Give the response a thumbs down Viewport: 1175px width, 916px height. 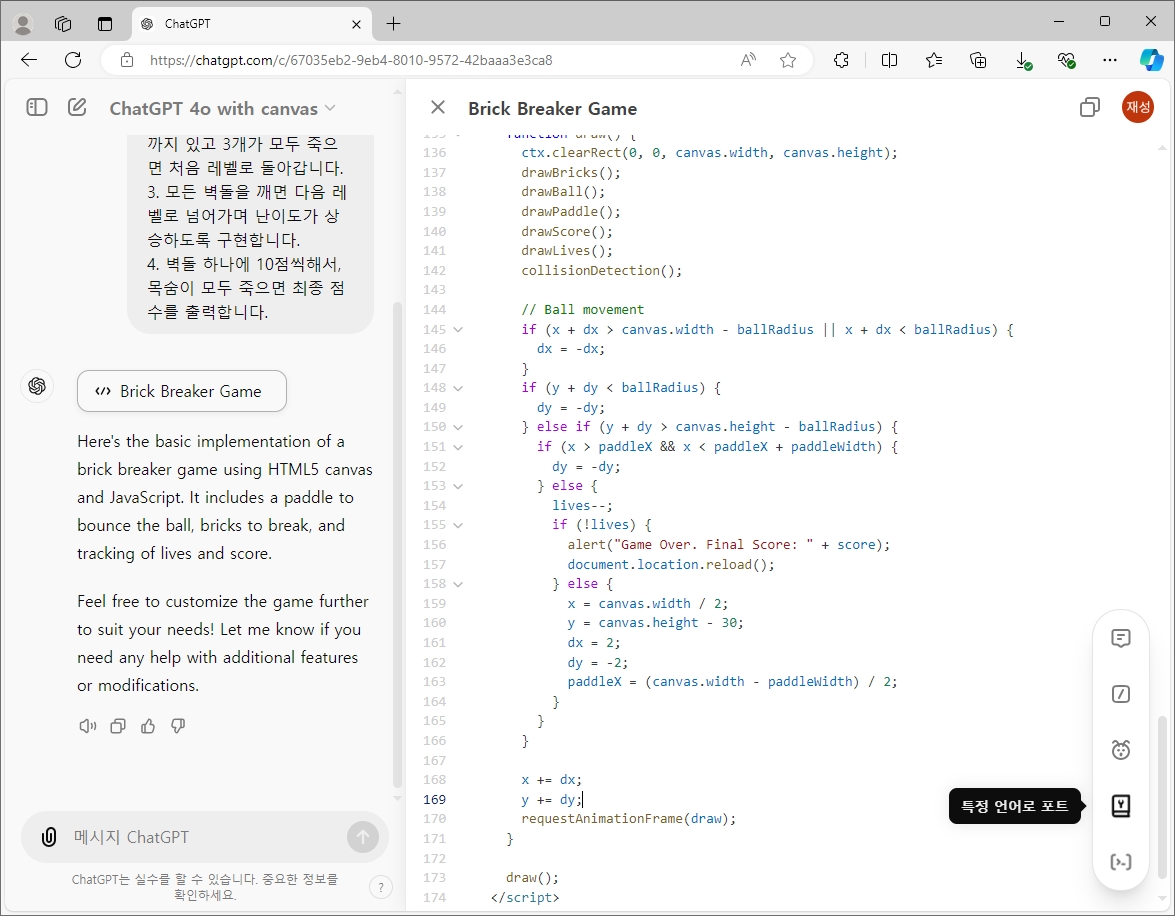178,726
